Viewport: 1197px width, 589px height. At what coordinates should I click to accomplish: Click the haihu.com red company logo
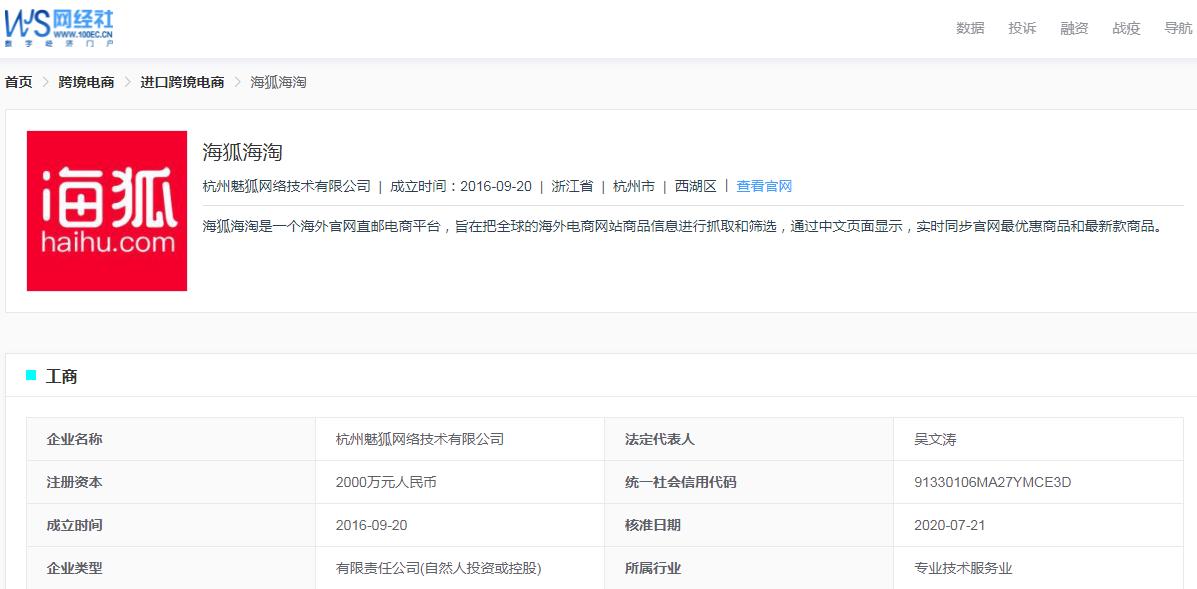click(107, 211)
